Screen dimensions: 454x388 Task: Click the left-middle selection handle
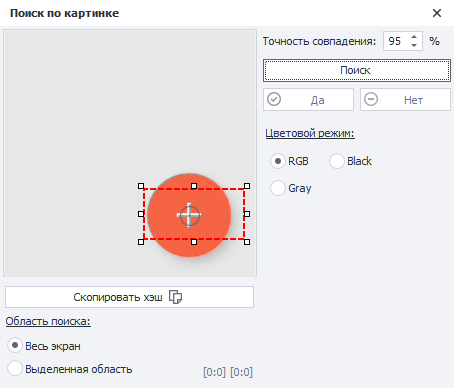141,214
